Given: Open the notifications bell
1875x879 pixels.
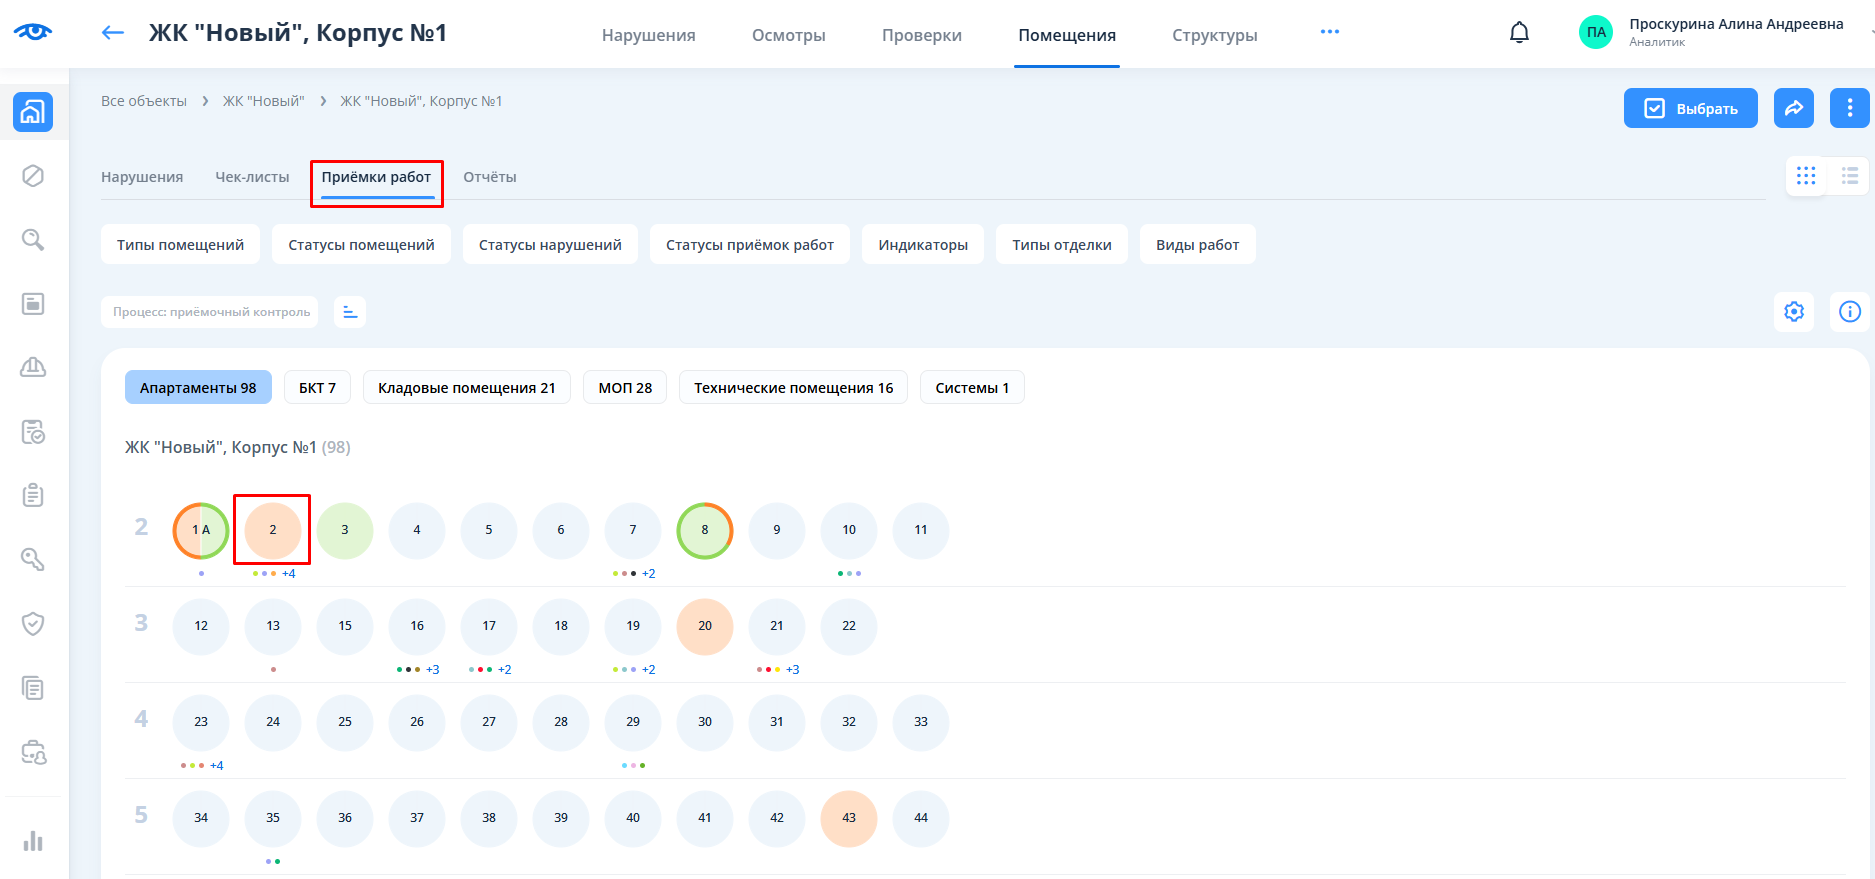Looking at the screenshot, I should coord(1519,33).
